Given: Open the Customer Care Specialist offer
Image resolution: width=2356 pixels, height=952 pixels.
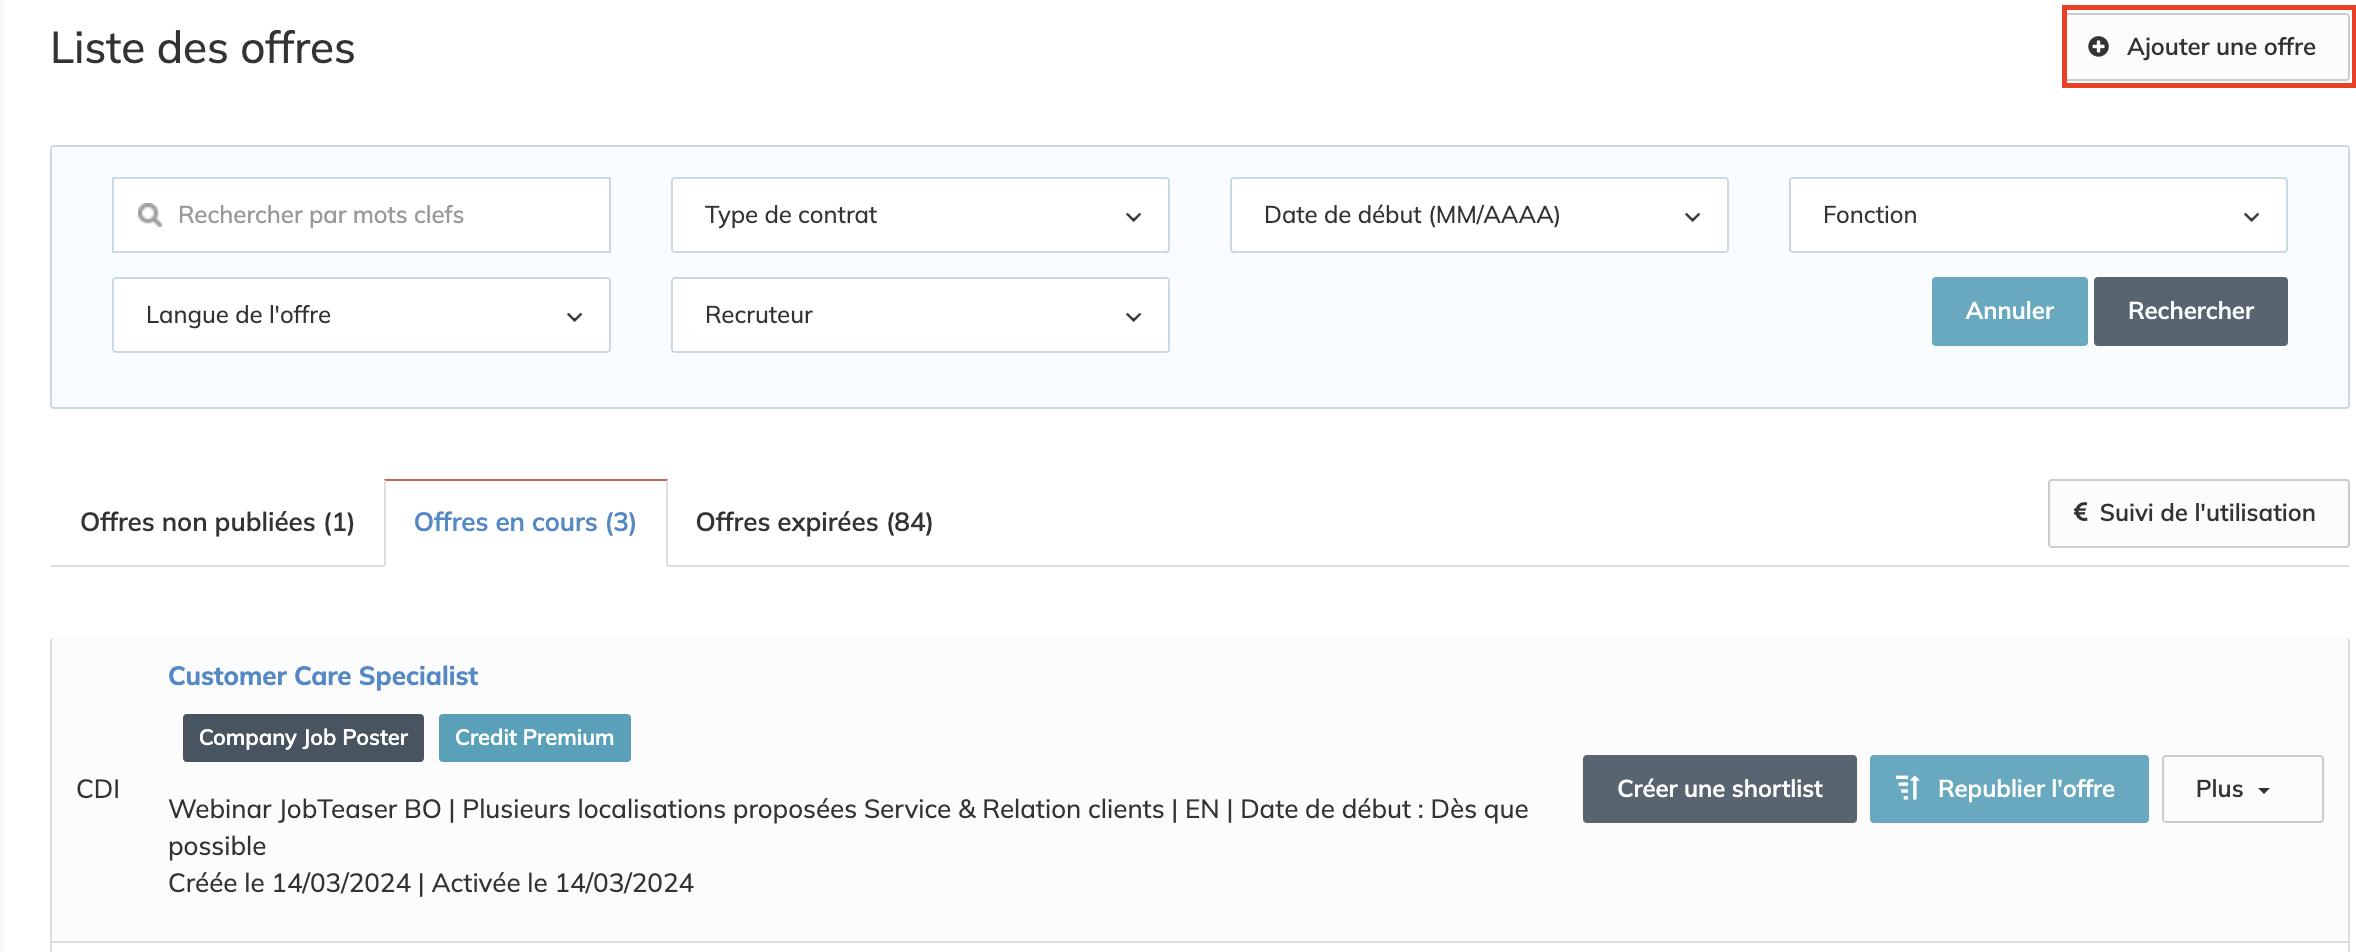Looking at the screenshot, I should click(x=323, y=676).
